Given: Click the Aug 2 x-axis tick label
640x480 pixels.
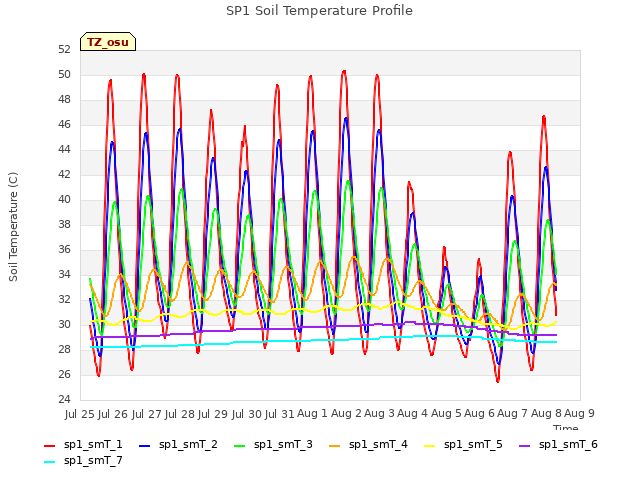Looking at the screenshot, I should click(346, 413).
